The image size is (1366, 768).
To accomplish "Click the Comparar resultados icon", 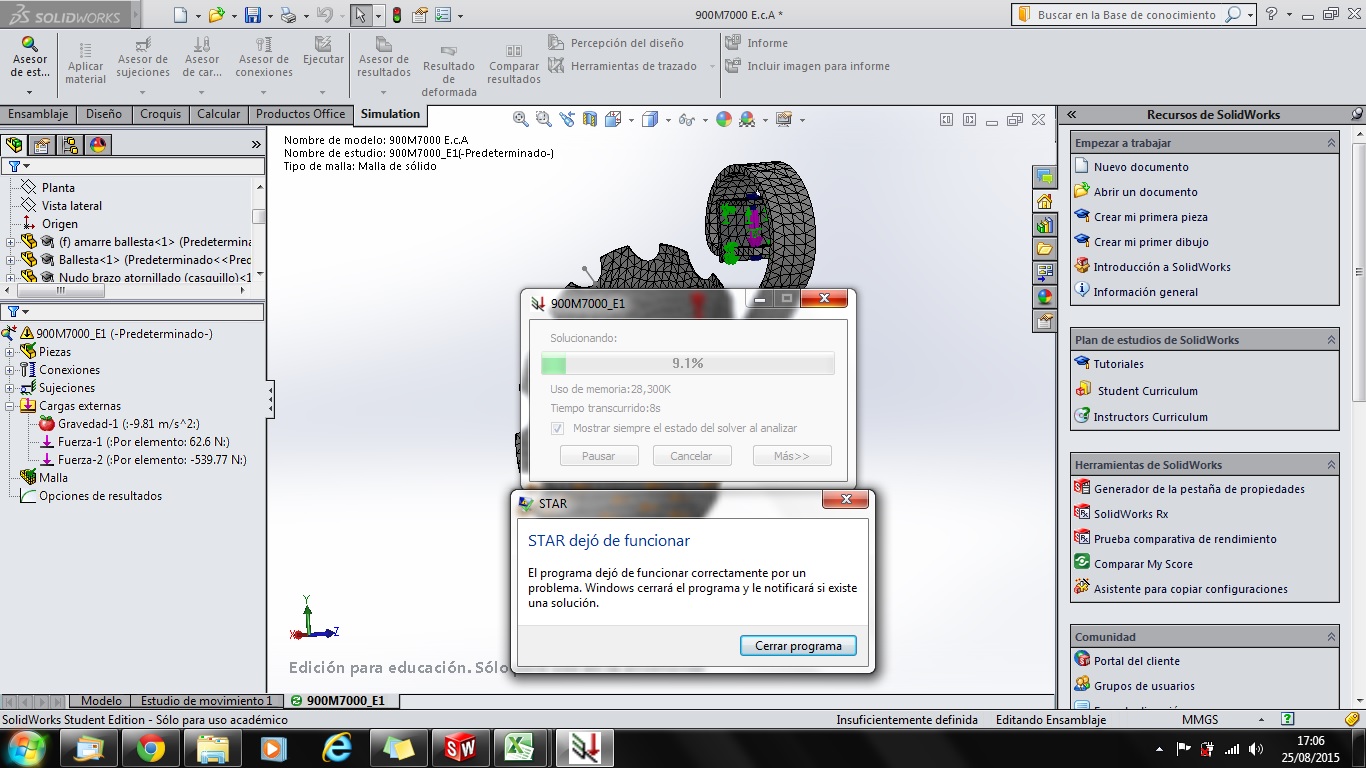I will click(x=514, y=50).
